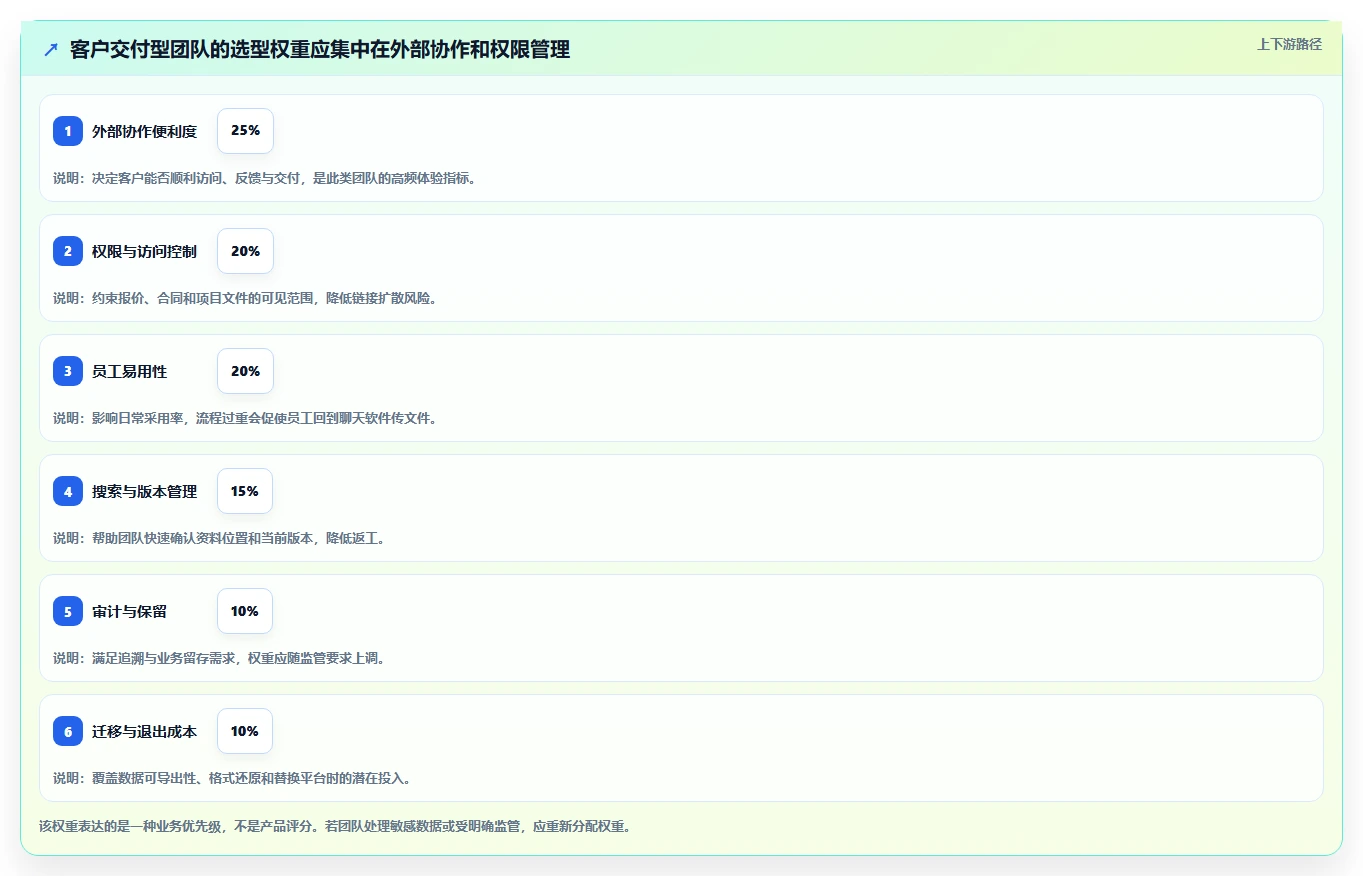Viewport: 1363px width, 876px height.
Task: Click the 10% weight chip for 迁移与退出成本
Action: [x=245, y=731]
